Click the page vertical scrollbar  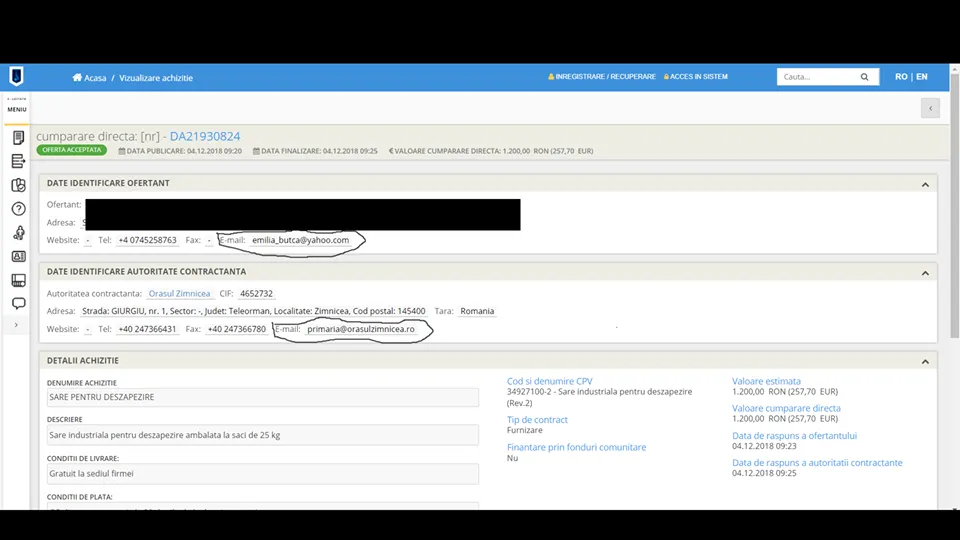point(954,206)
